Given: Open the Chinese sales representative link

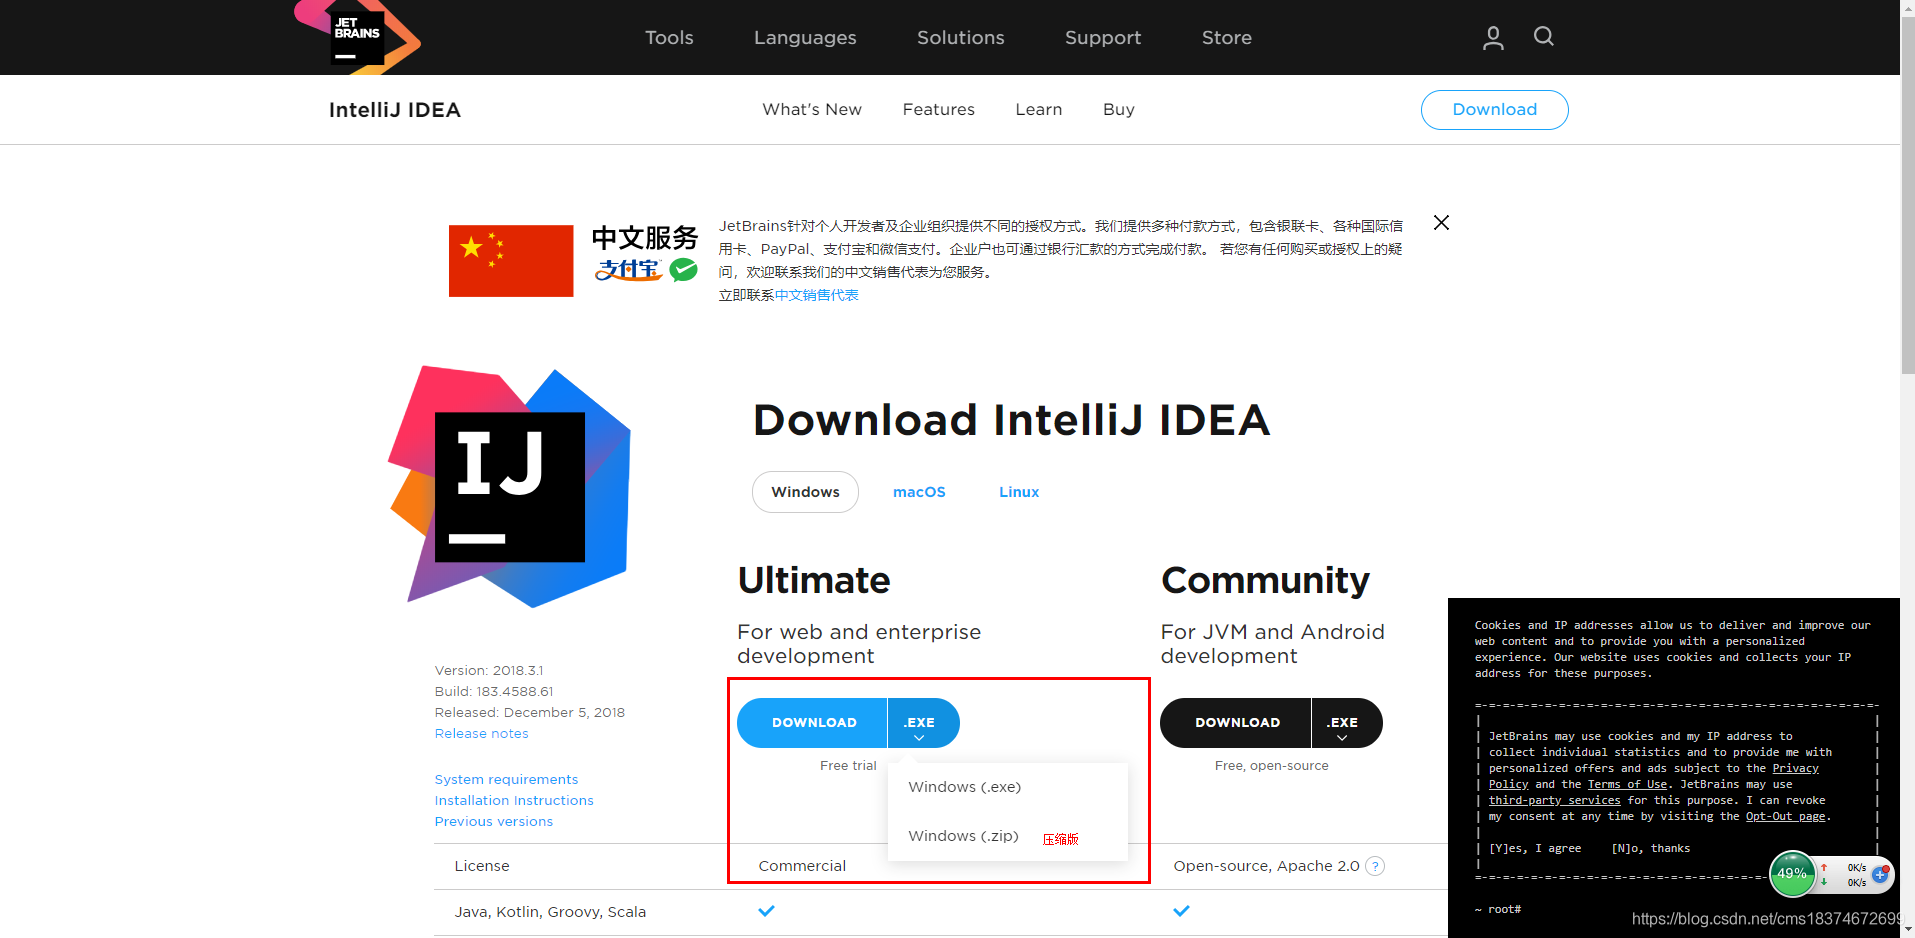Looking at the screenshot, I should (x=817, y=295).
